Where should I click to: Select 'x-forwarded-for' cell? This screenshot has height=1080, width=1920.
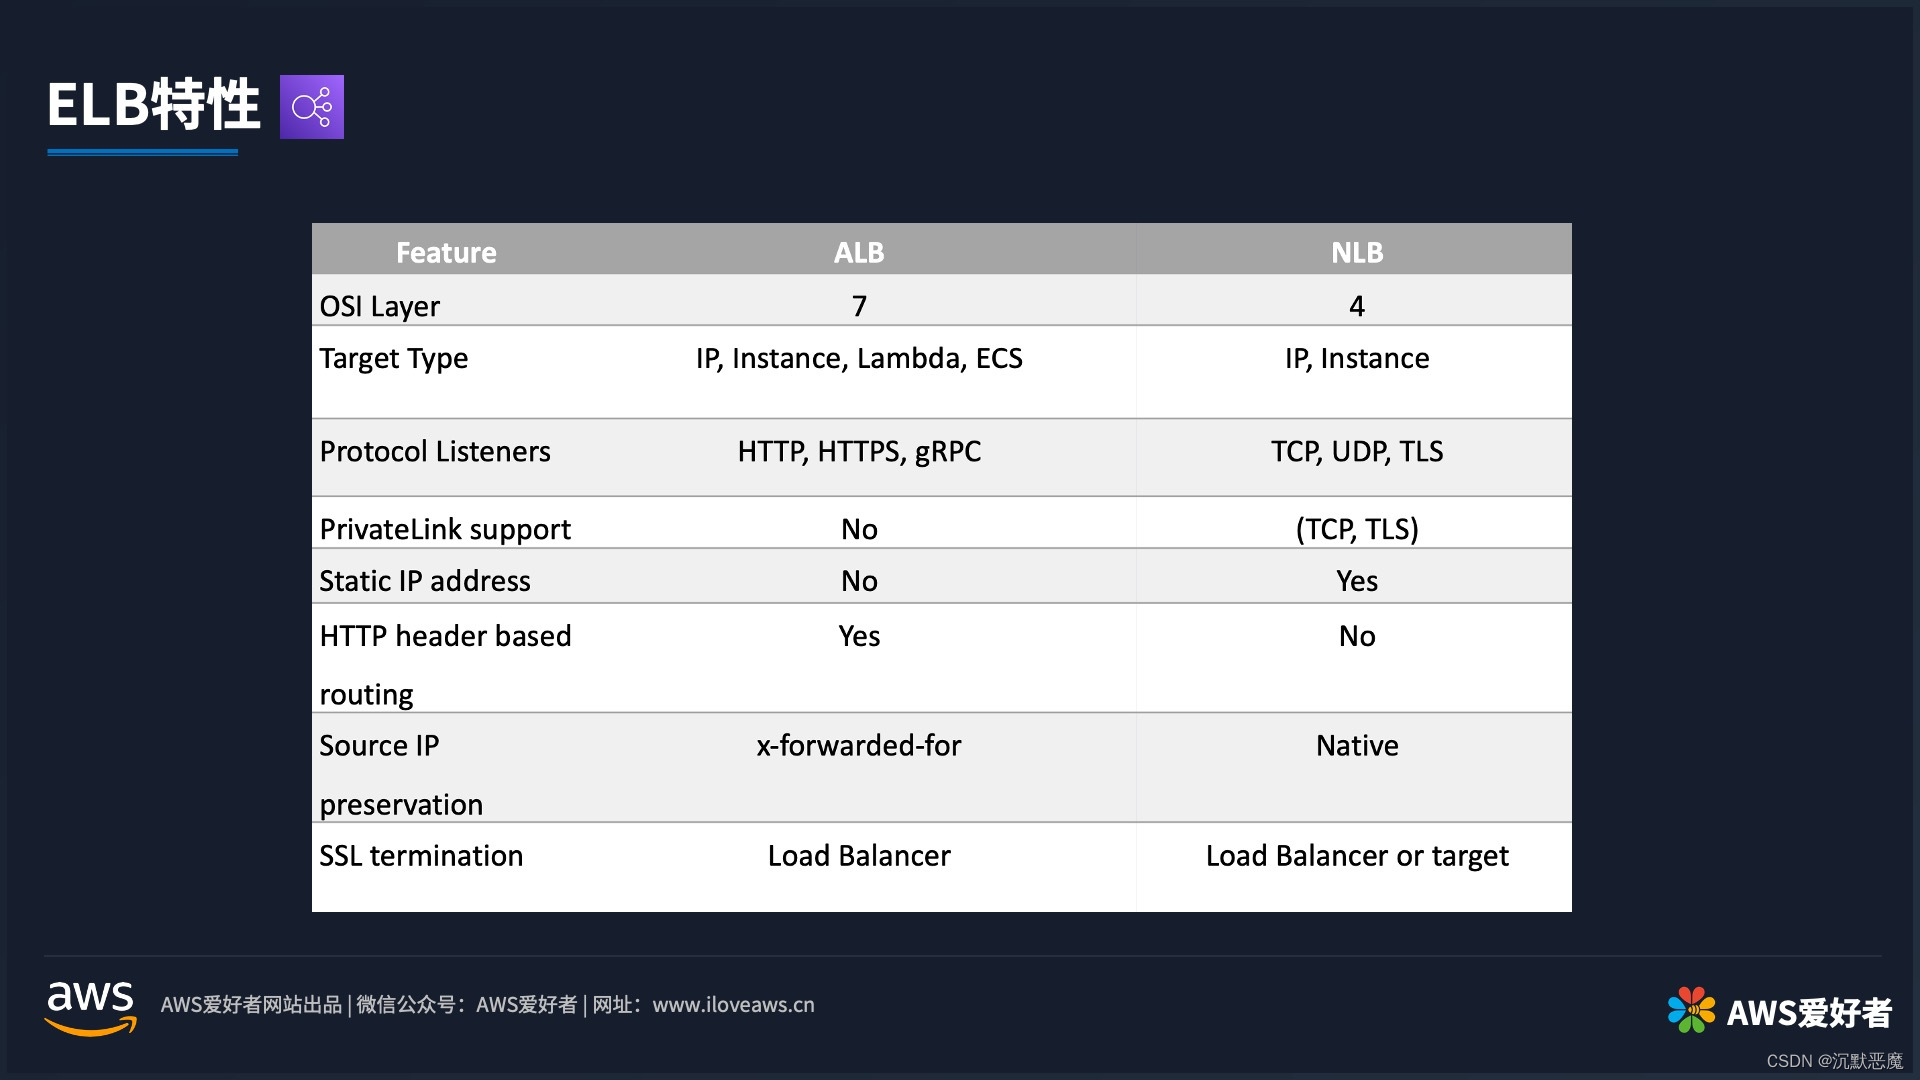(x=859, y=746)
